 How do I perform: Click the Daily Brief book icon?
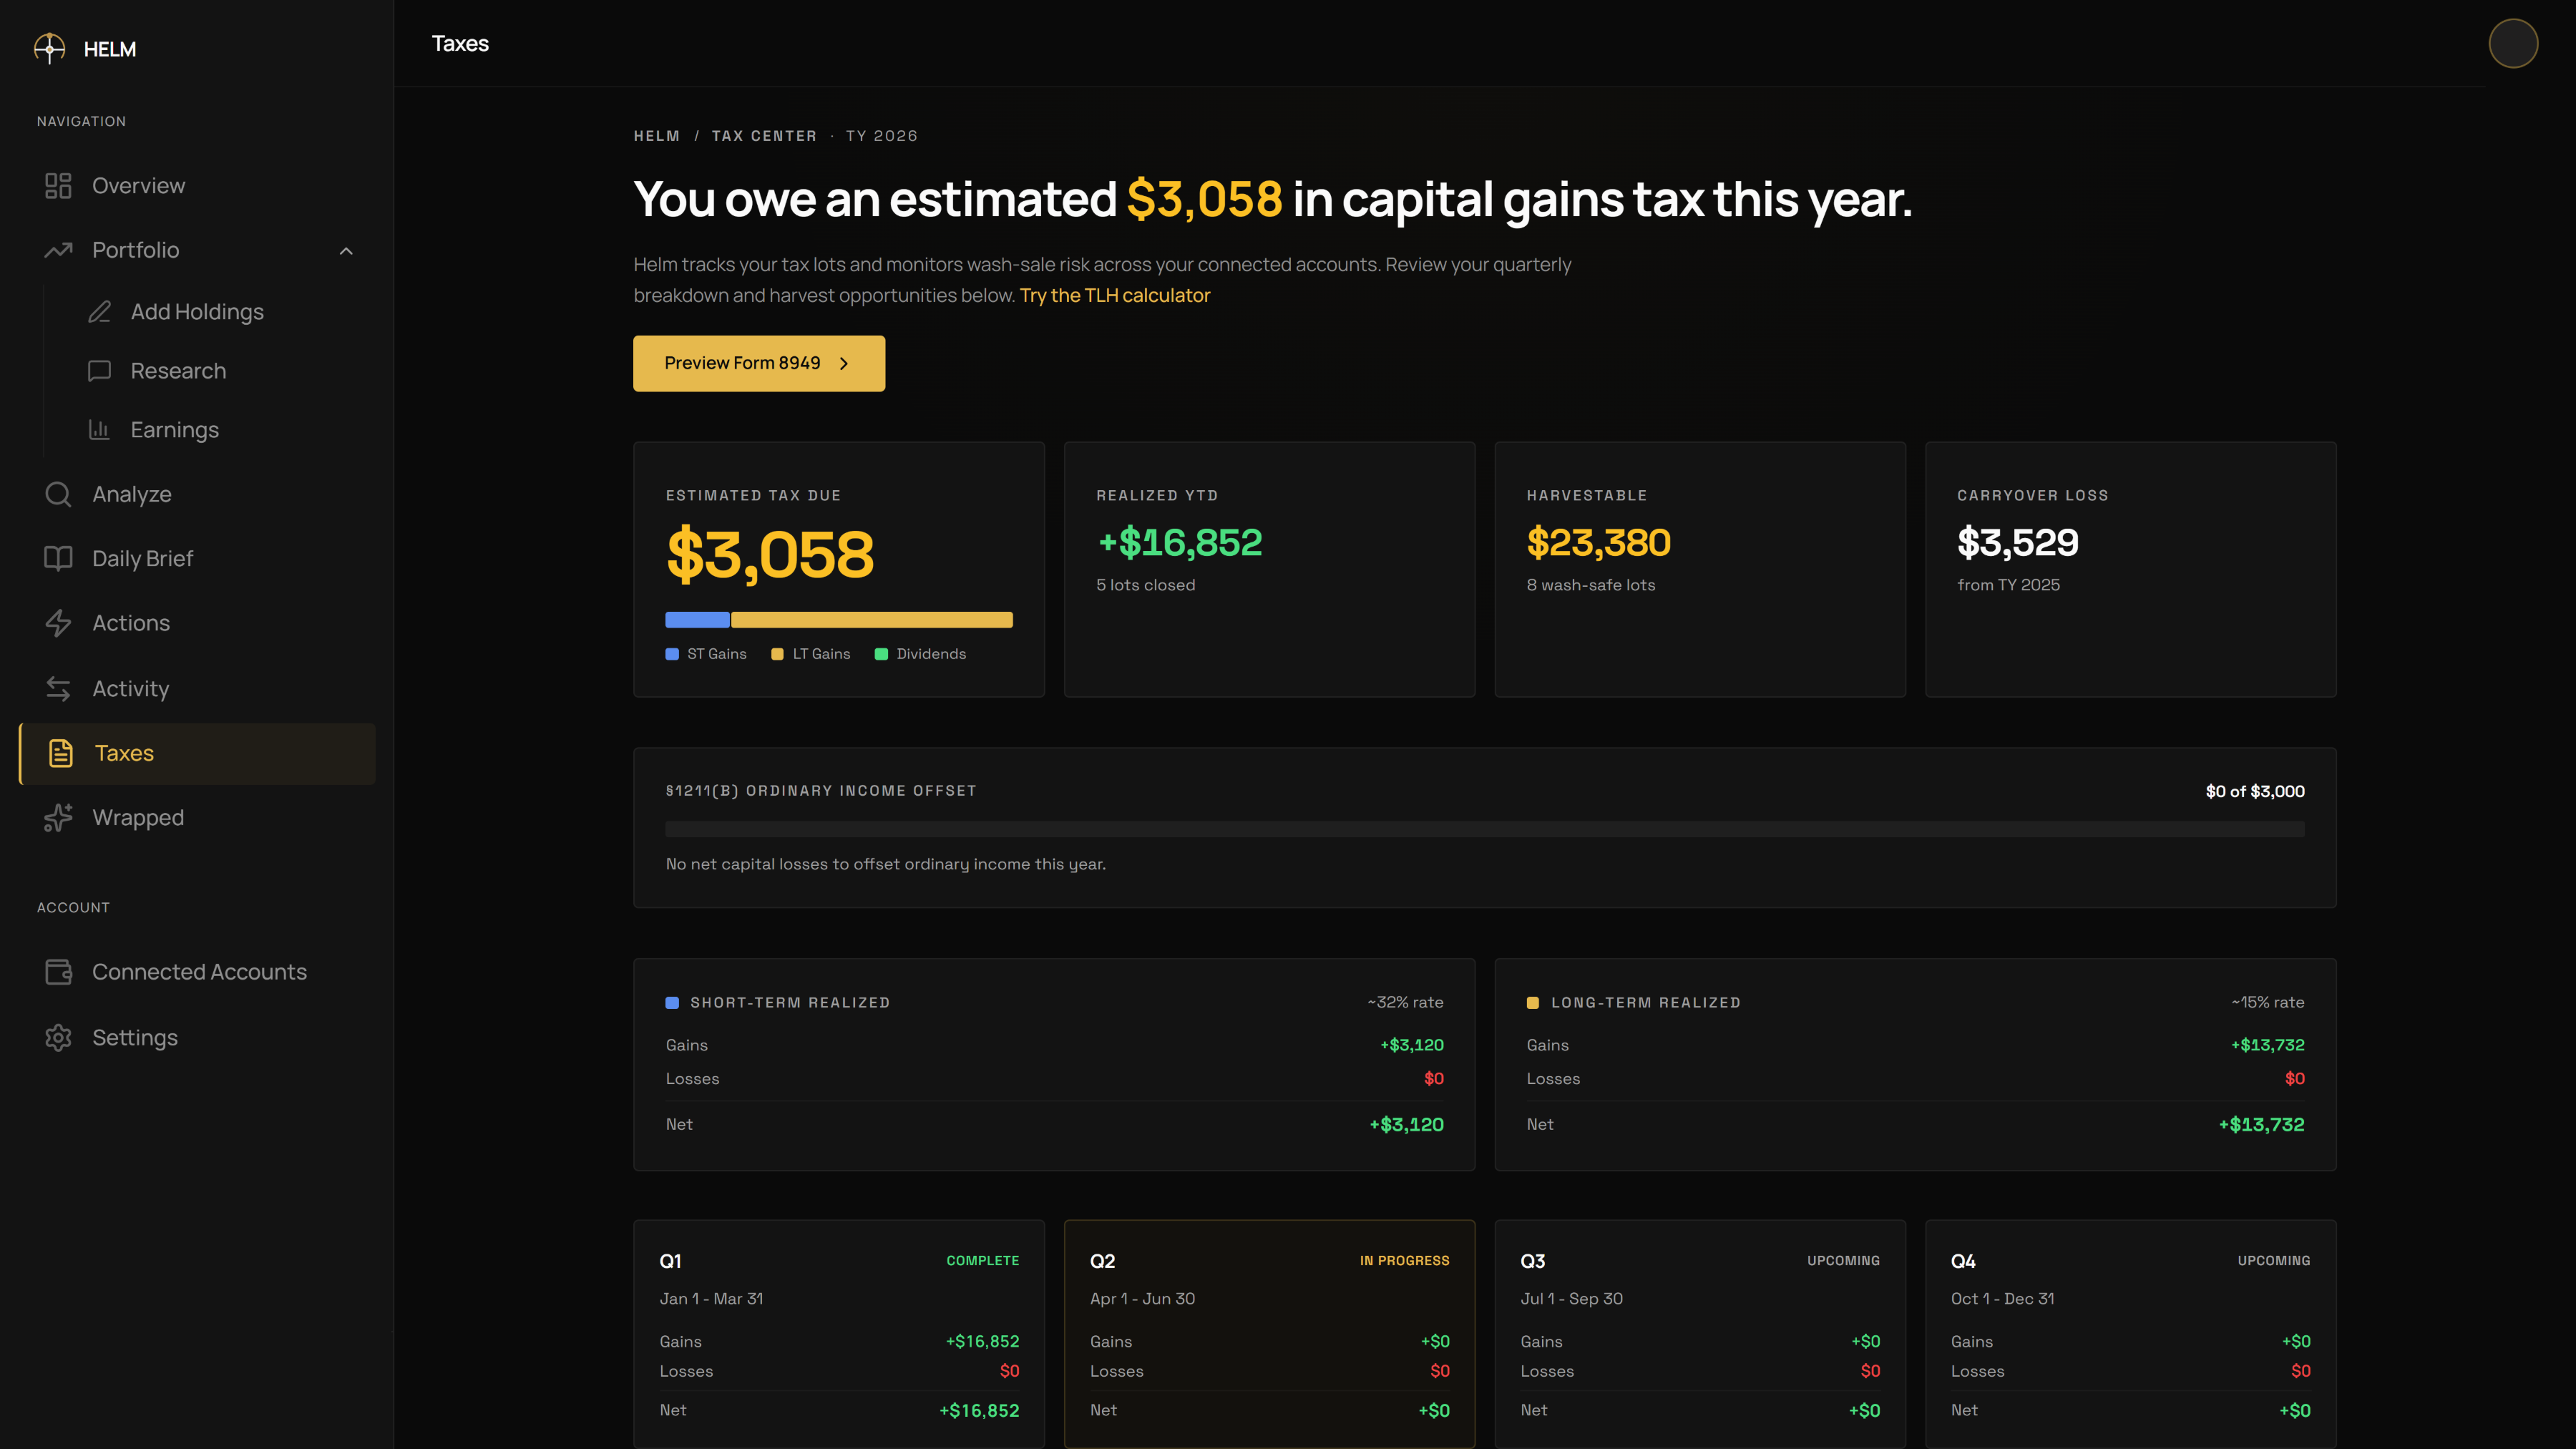[x=58, y=558]
